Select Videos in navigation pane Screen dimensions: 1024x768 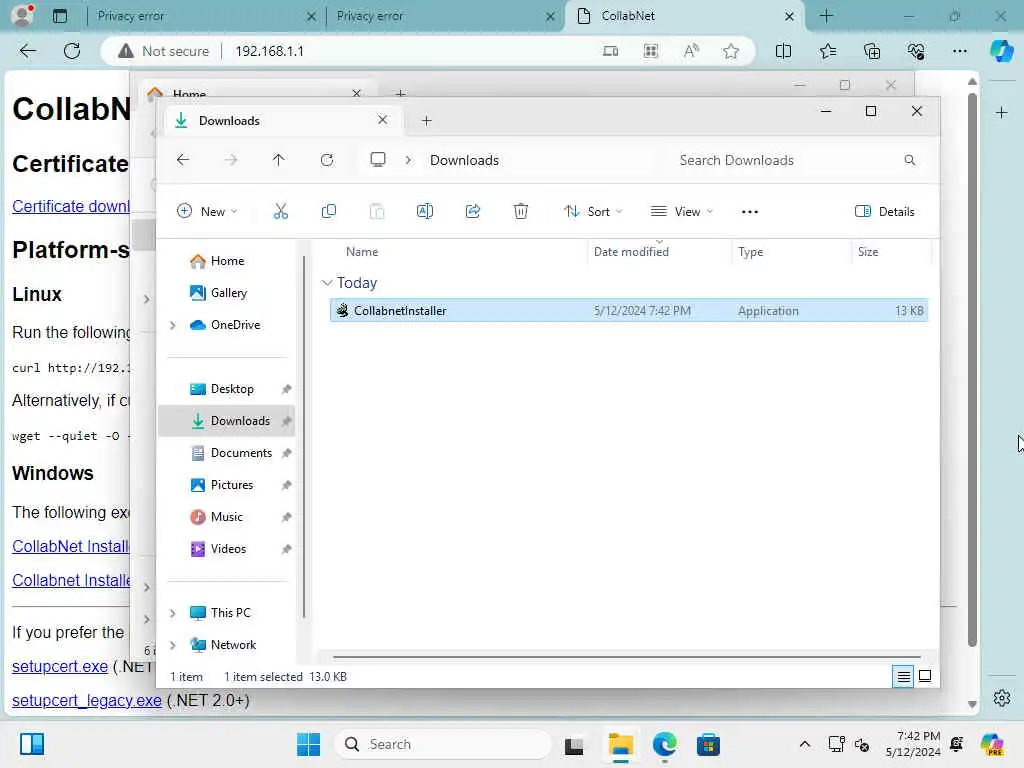click(x=226, y=549)
